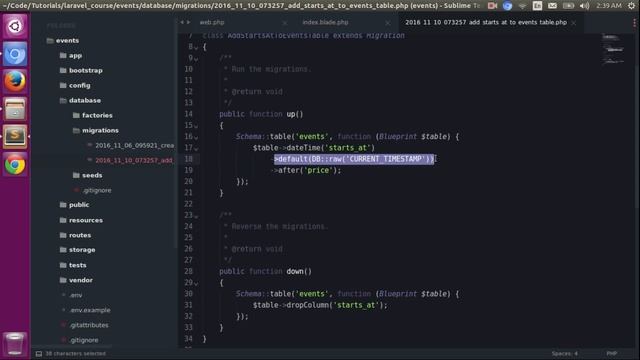
Task: Open Firefox from the launcher dock
Action: tap(15, 81)
